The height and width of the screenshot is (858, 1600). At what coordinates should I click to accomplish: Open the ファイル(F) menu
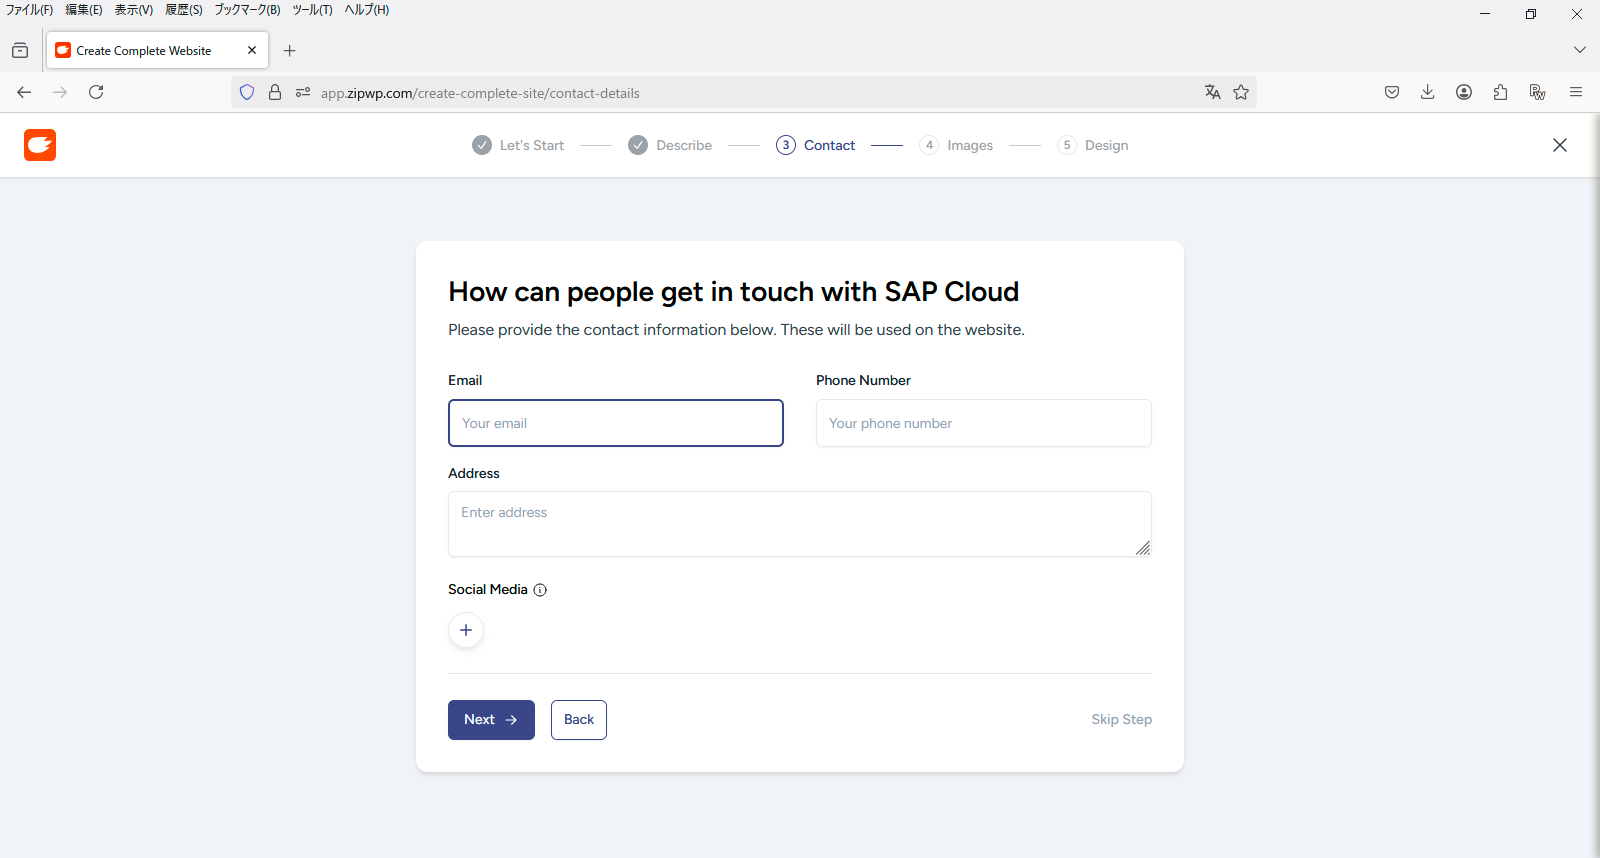tap(29, 10)
